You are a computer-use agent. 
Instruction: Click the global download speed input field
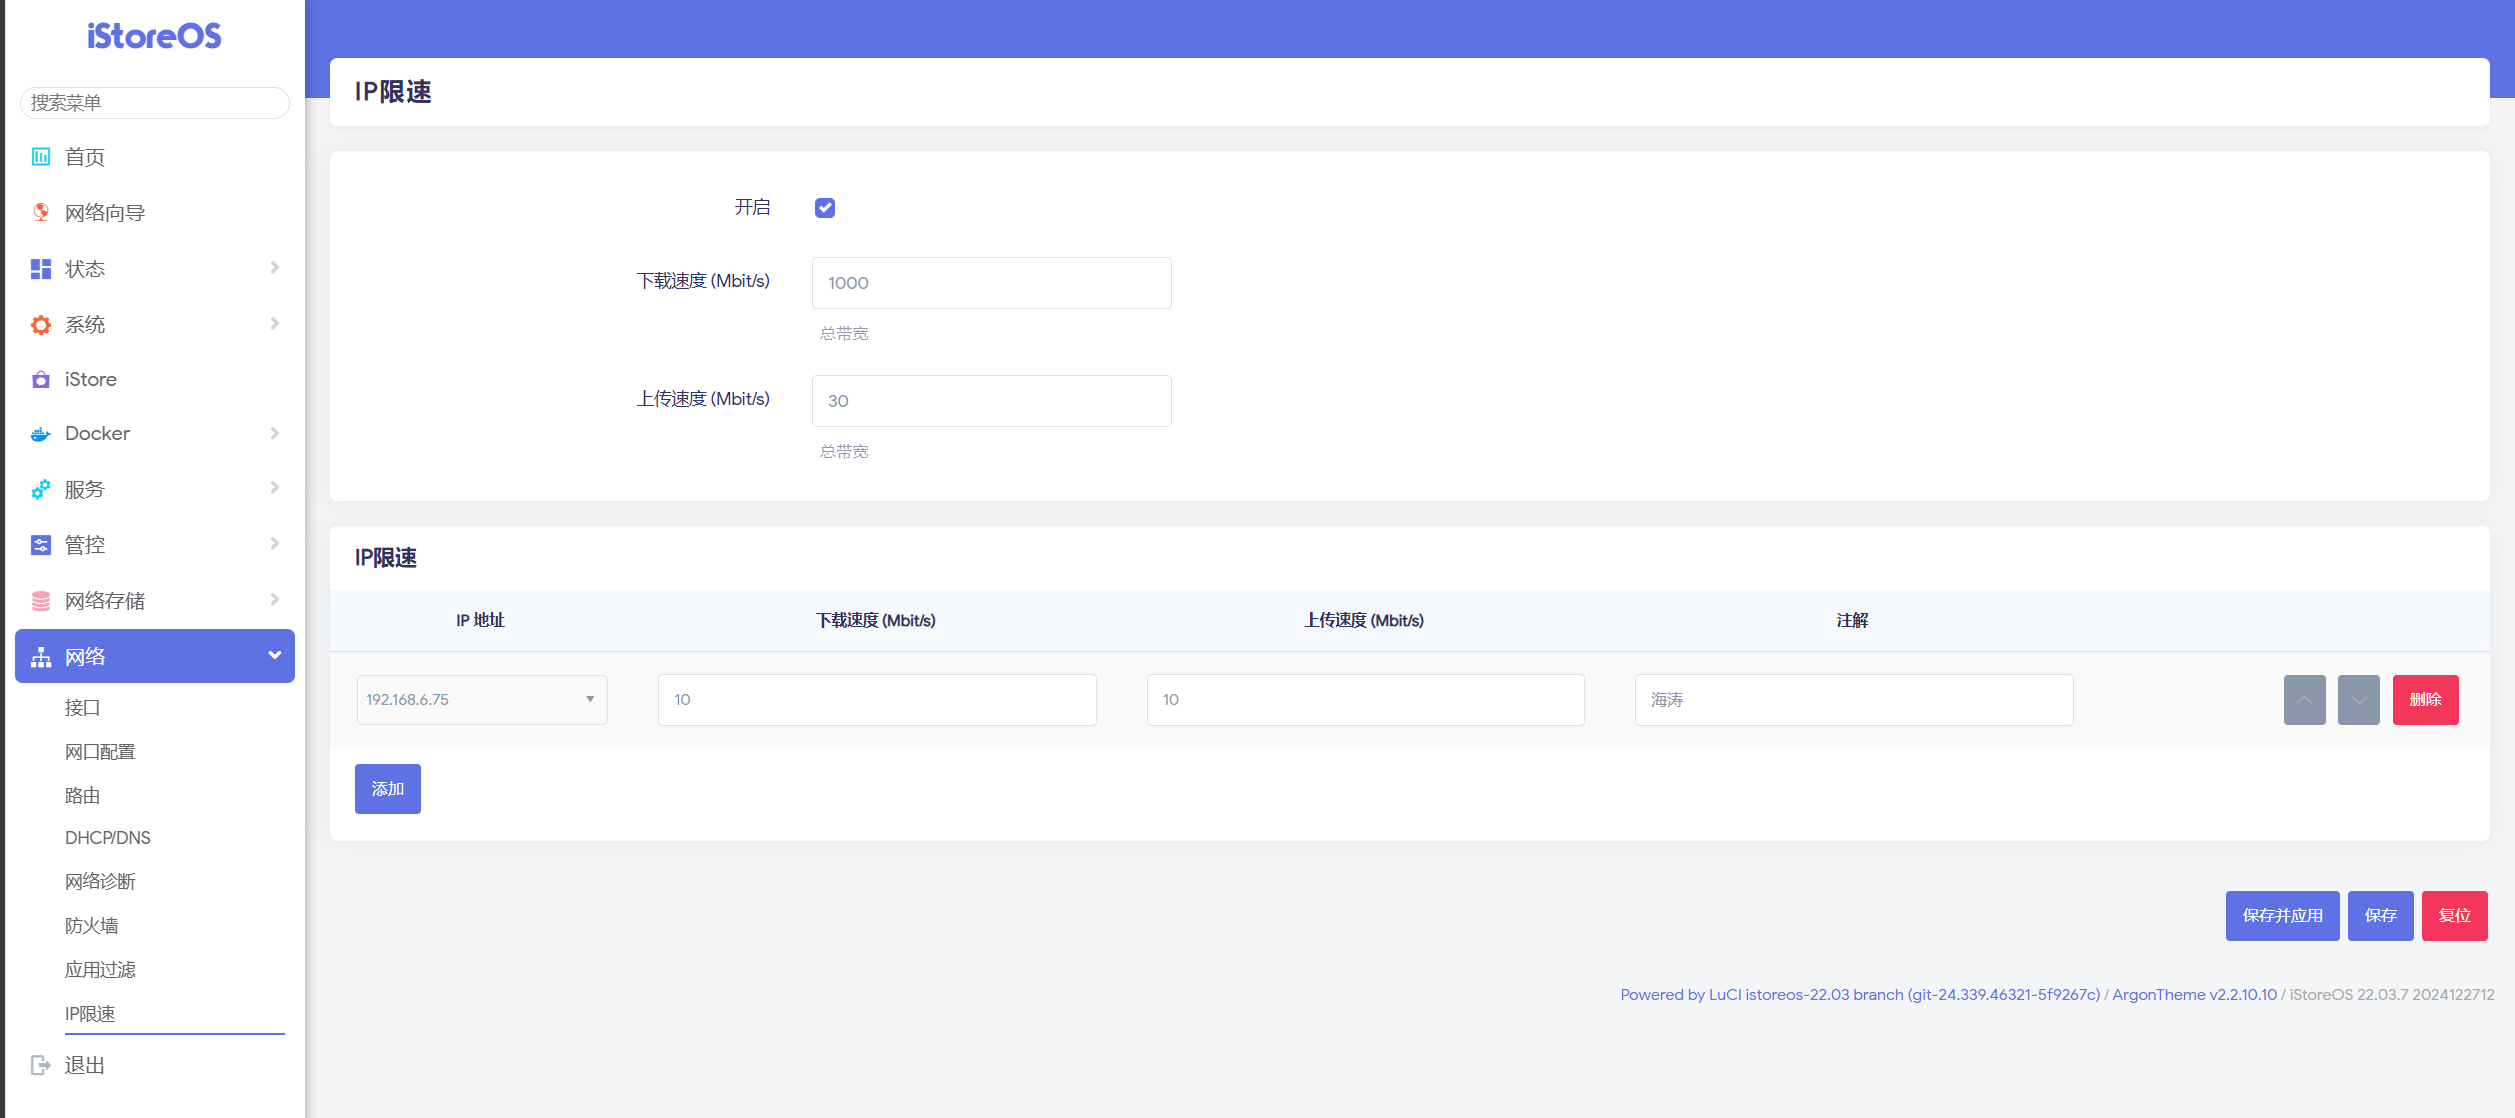pyautogui.click(x=991, y=283)
